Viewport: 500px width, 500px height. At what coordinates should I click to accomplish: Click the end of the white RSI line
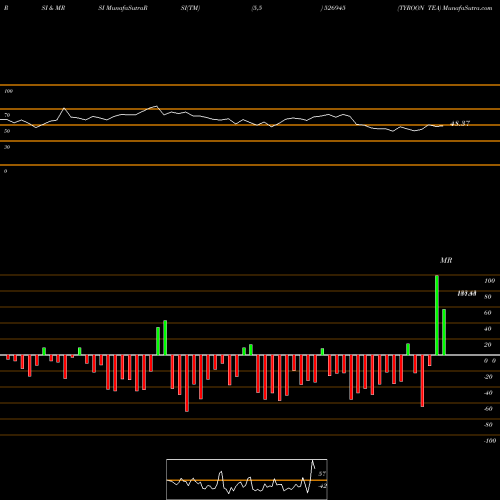click(x=443, y=126)
